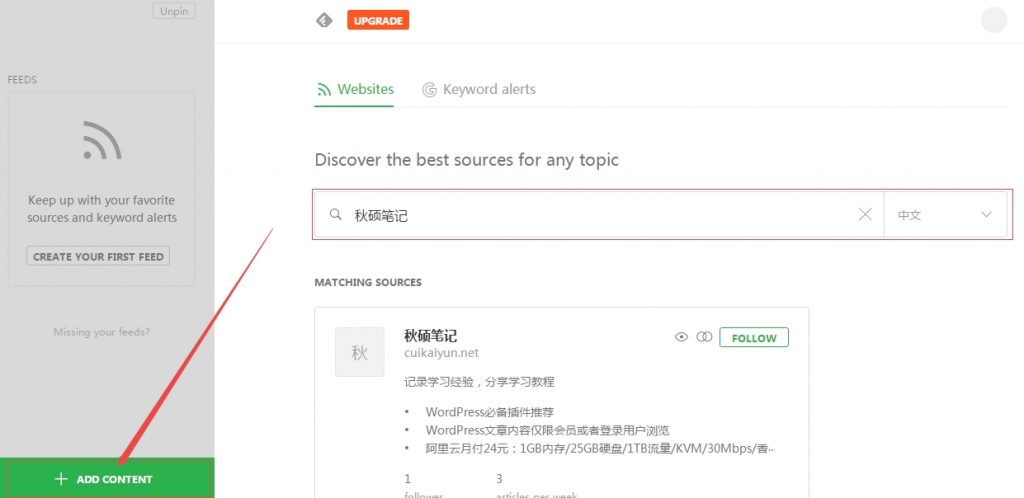Switch to the Keyword alerts tab

tap(479, 89)
